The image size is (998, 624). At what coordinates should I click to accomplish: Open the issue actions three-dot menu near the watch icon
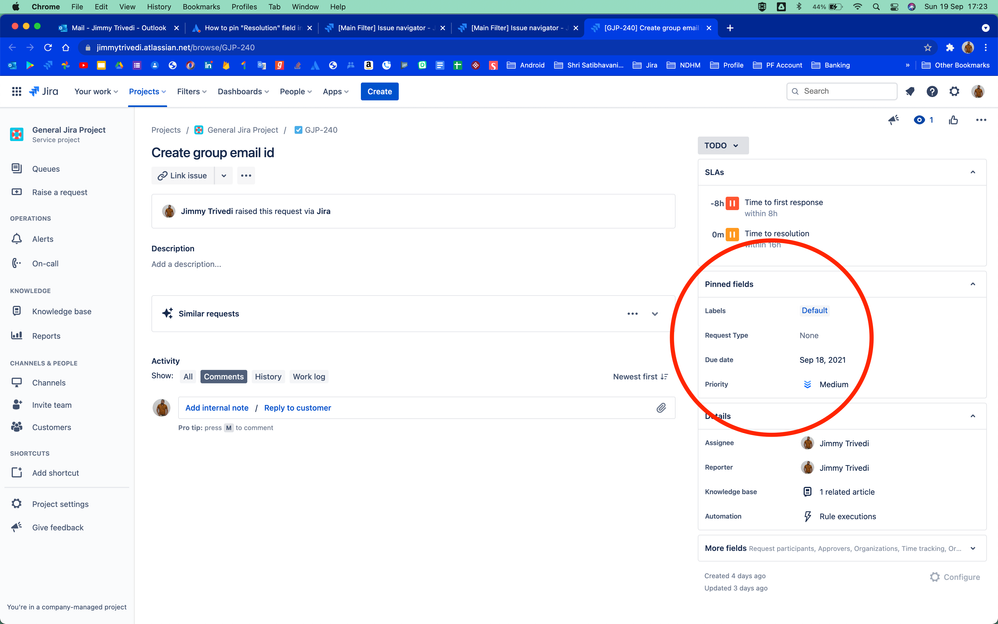tap(981, 120)
